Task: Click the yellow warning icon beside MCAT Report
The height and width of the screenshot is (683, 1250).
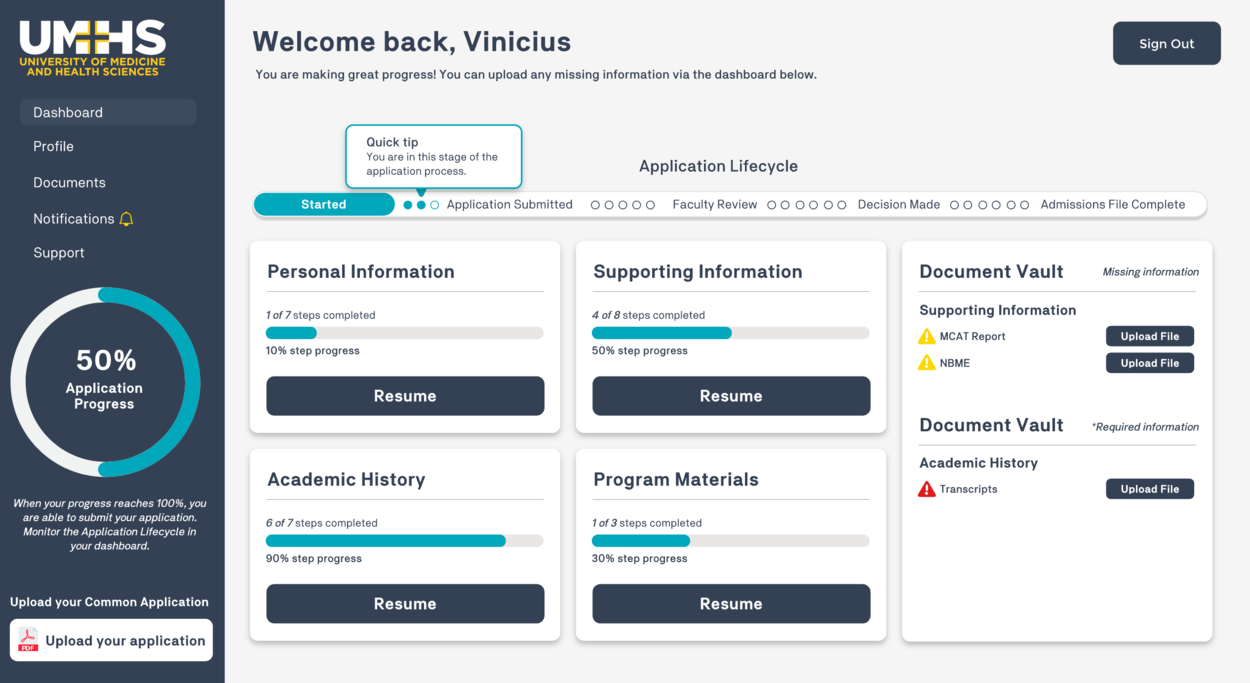Action: [x=927, y=336]
